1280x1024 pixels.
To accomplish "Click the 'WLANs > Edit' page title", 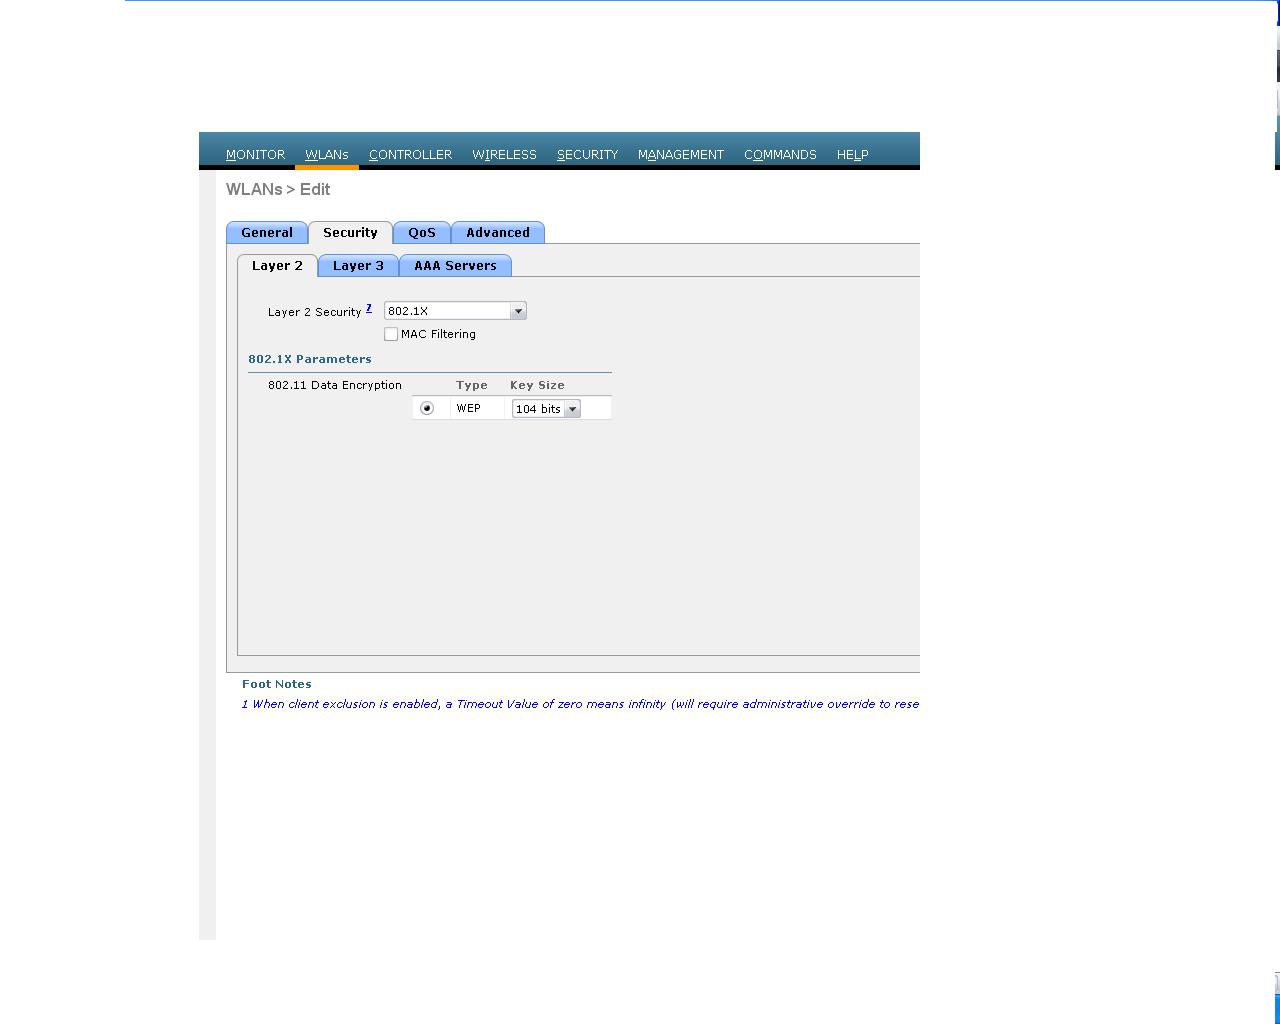I will coord(278,189).
